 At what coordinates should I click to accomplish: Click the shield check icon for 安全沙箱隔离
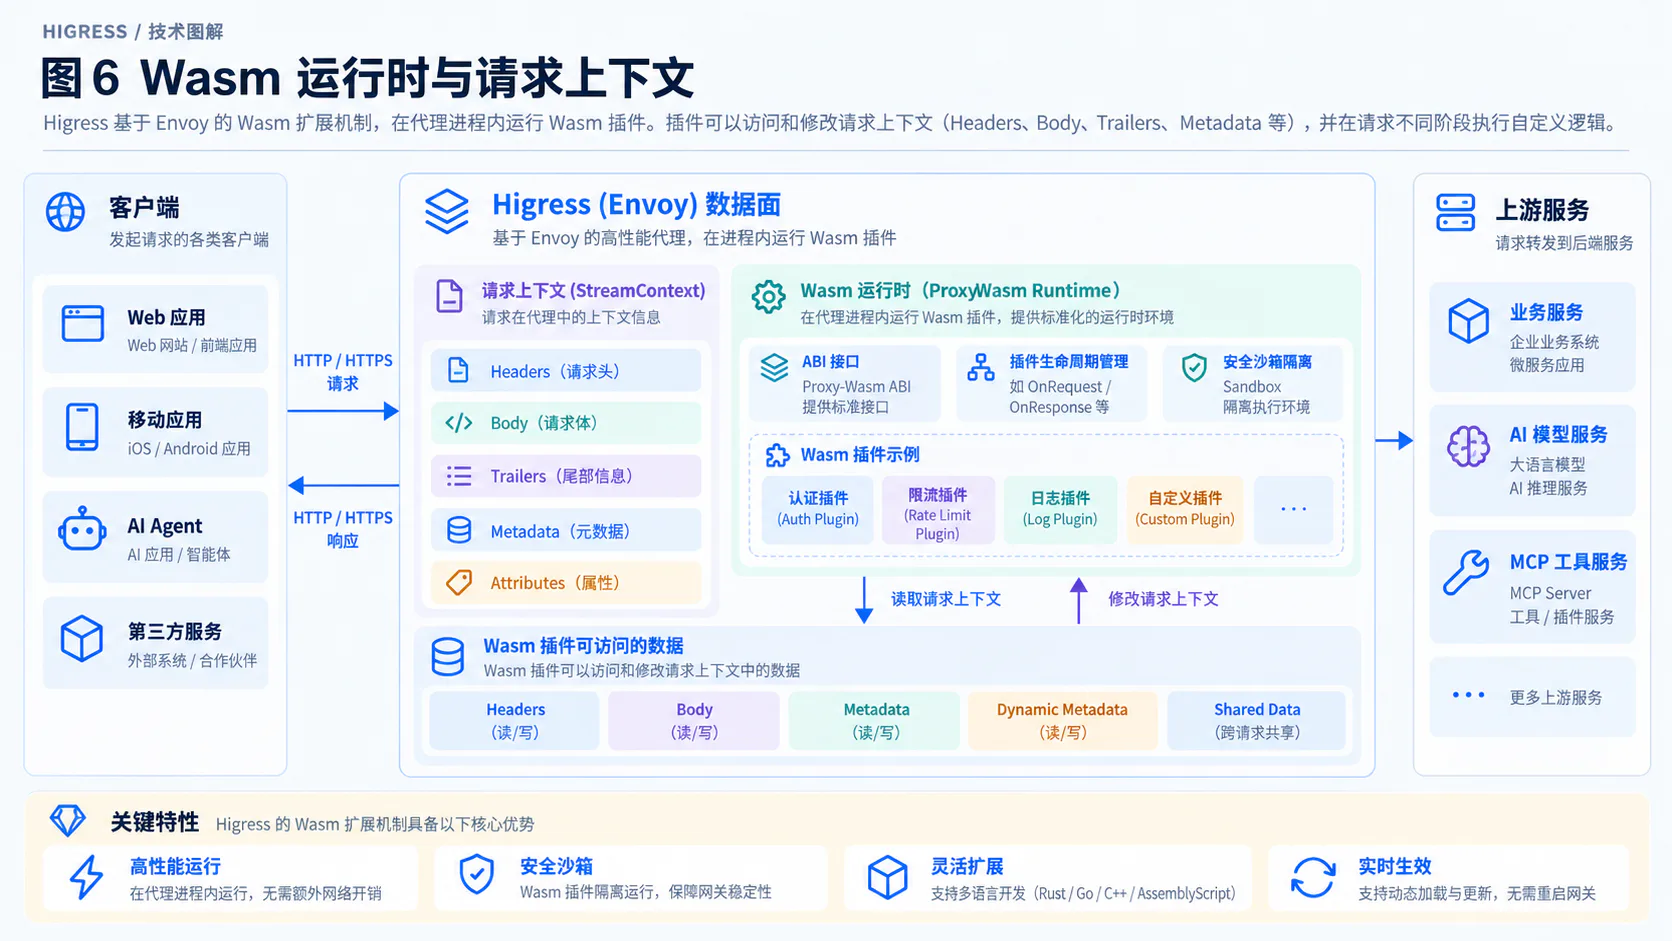[1194, 368]
